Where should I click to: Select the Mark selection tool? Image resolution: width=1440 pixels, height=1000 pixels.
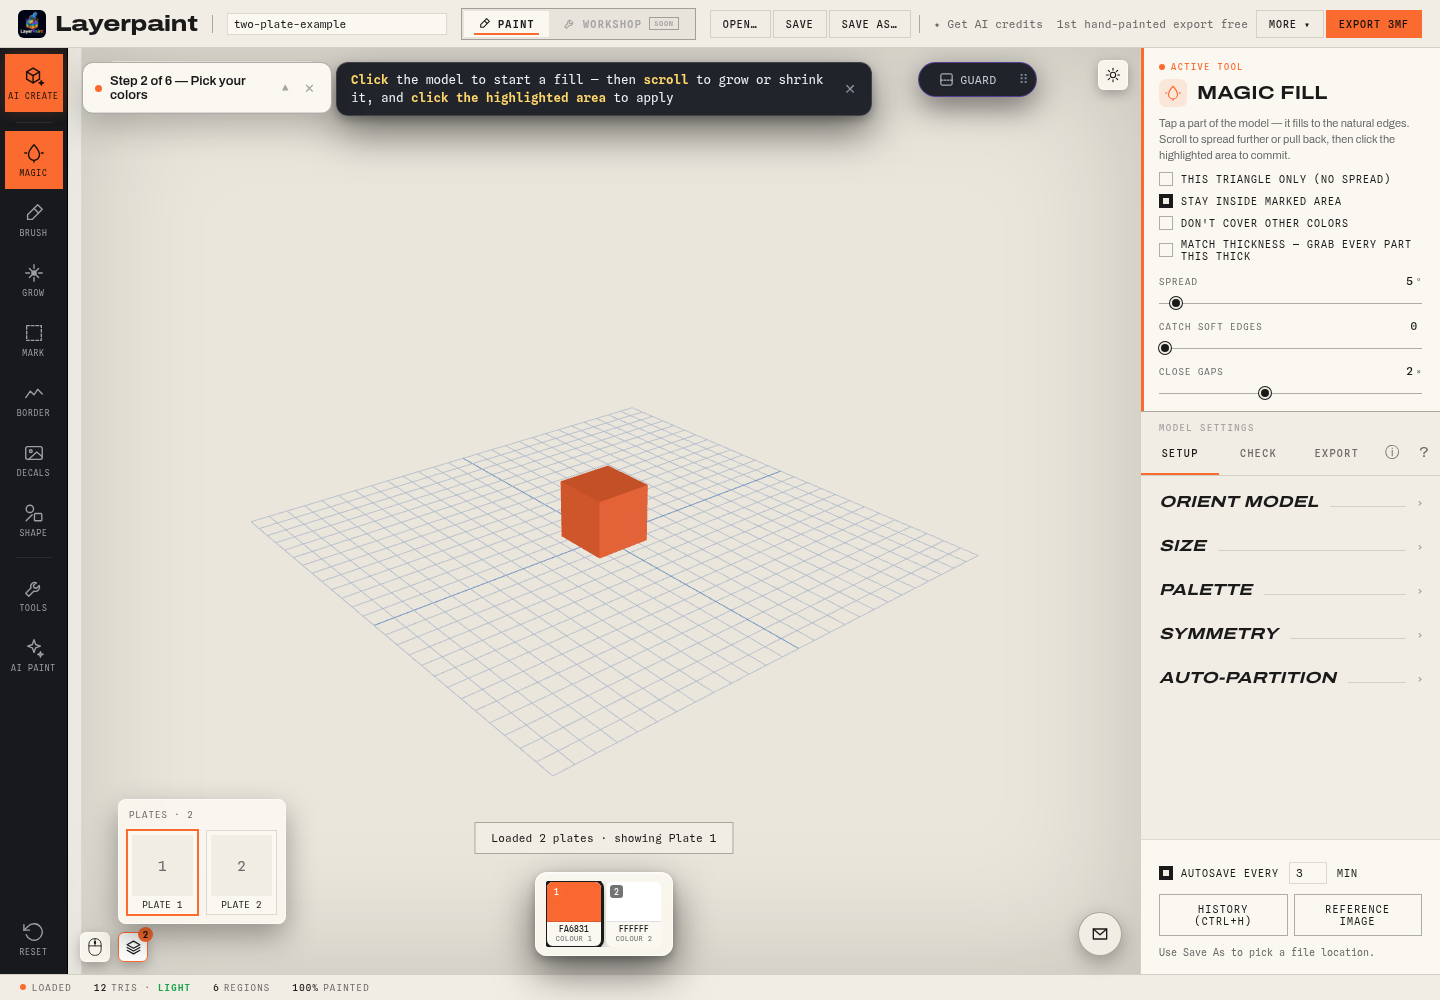point(34,340)
